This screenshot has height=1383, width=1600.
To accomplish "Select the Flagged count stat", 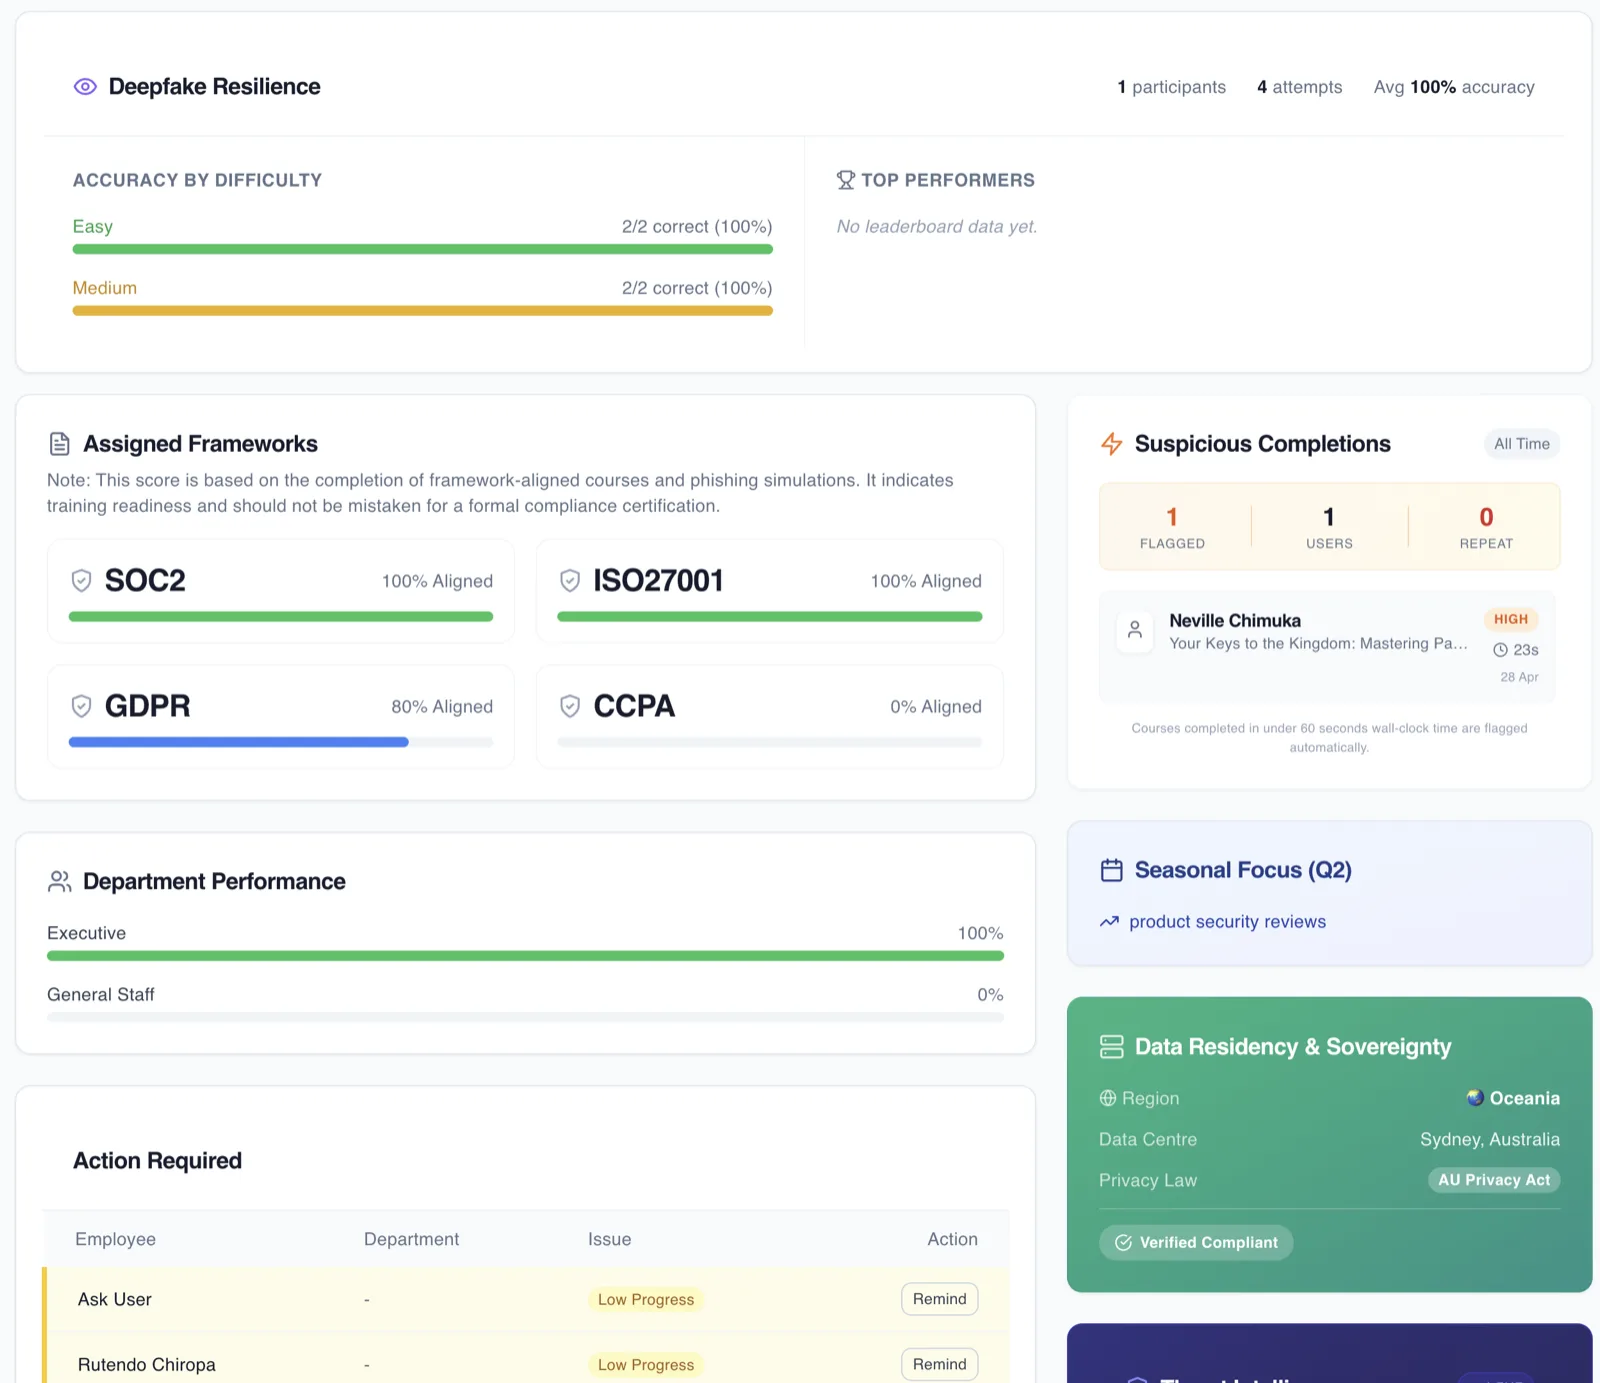I will tap(1172, 527).
